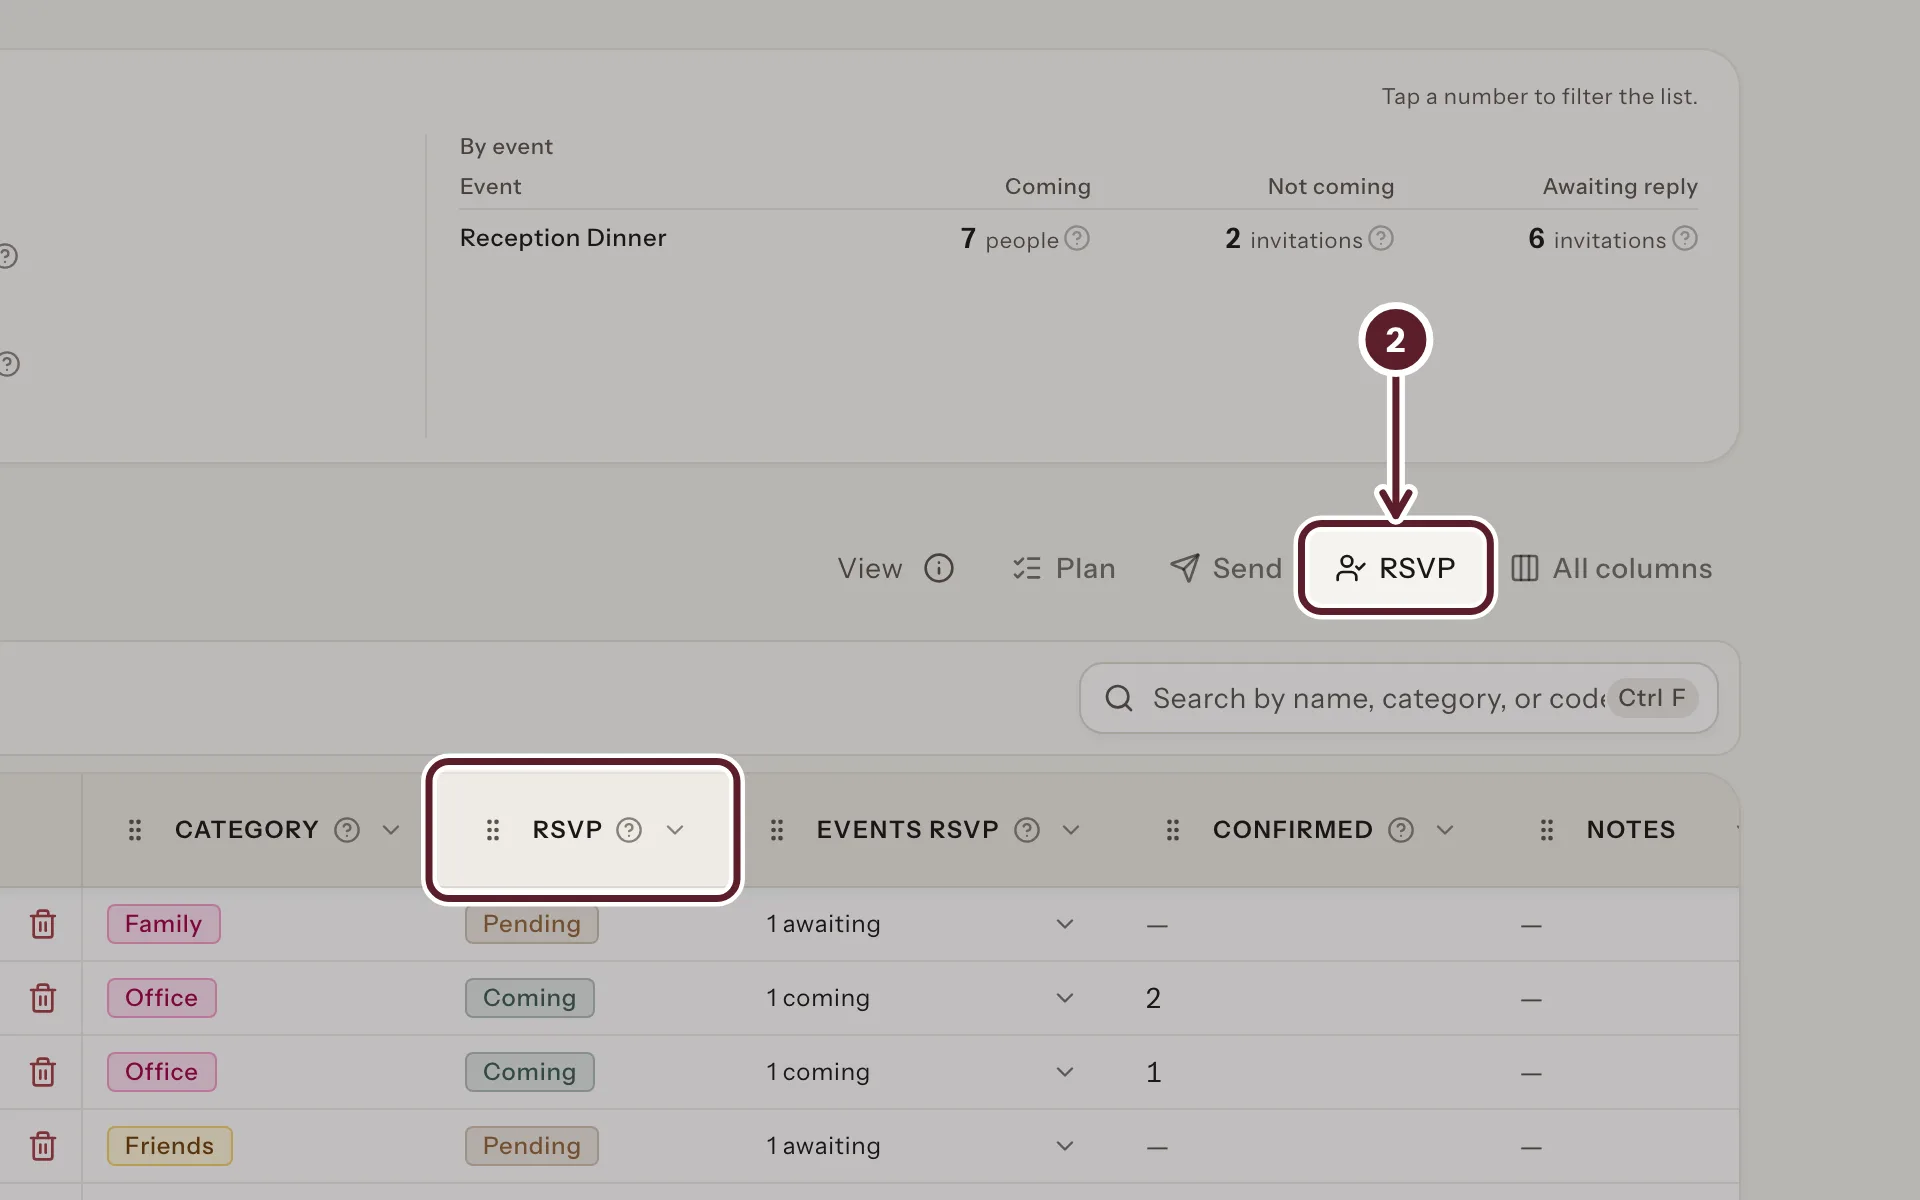The image size is (1920, 1200).
Task: Click the NOTES column header
Action: point(1631,830)
